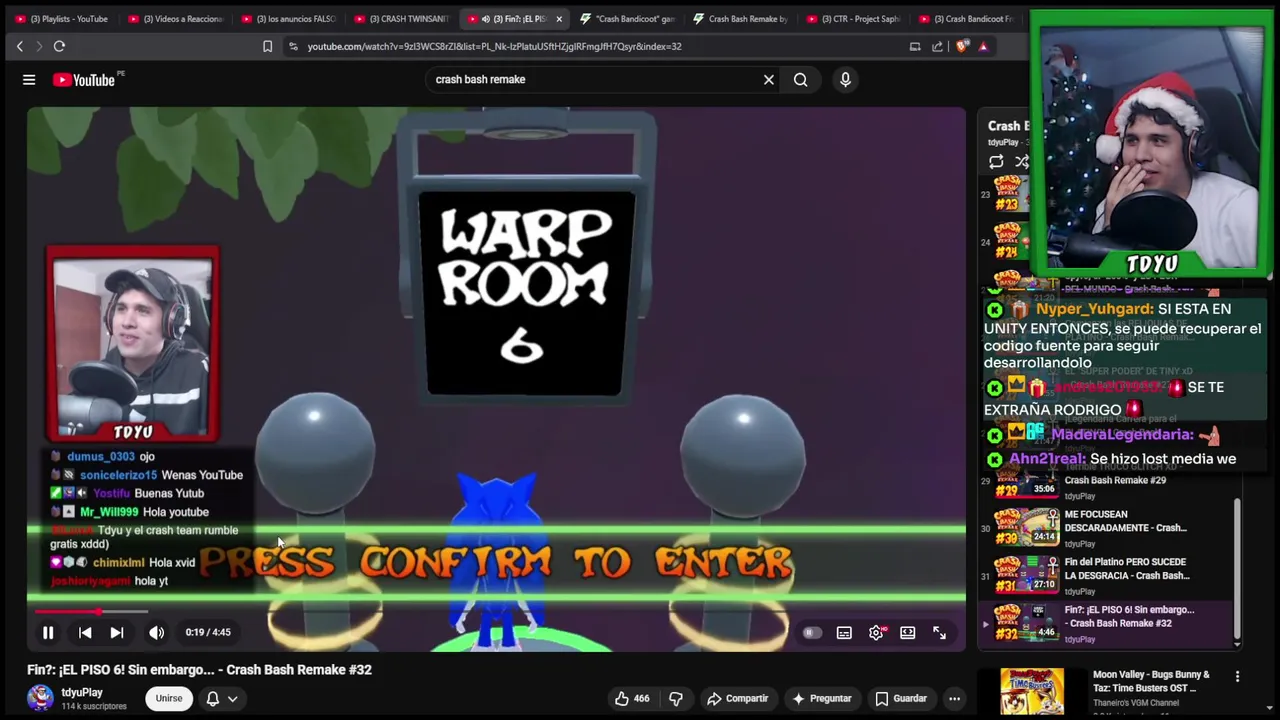Toggle the autoplay switch
The image size is (1280, 720).
tap(812, 632)
